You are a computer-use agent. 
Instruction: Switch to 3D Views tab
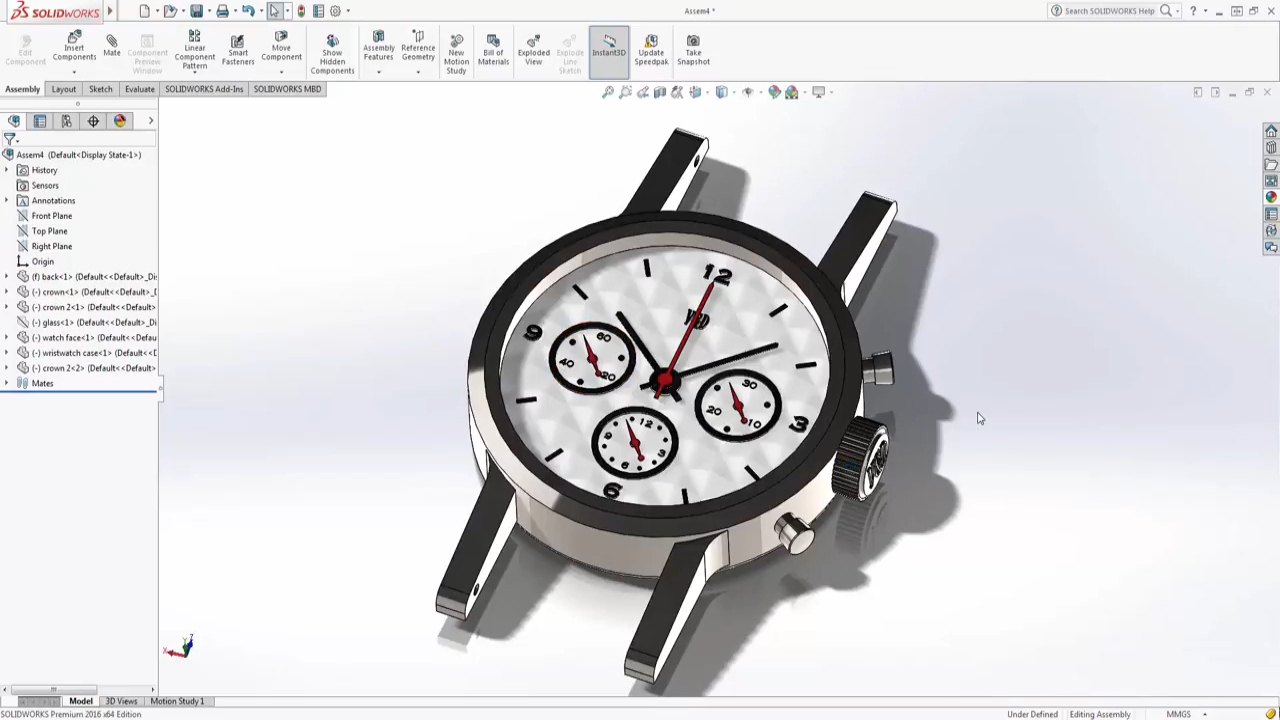point(121,701)
